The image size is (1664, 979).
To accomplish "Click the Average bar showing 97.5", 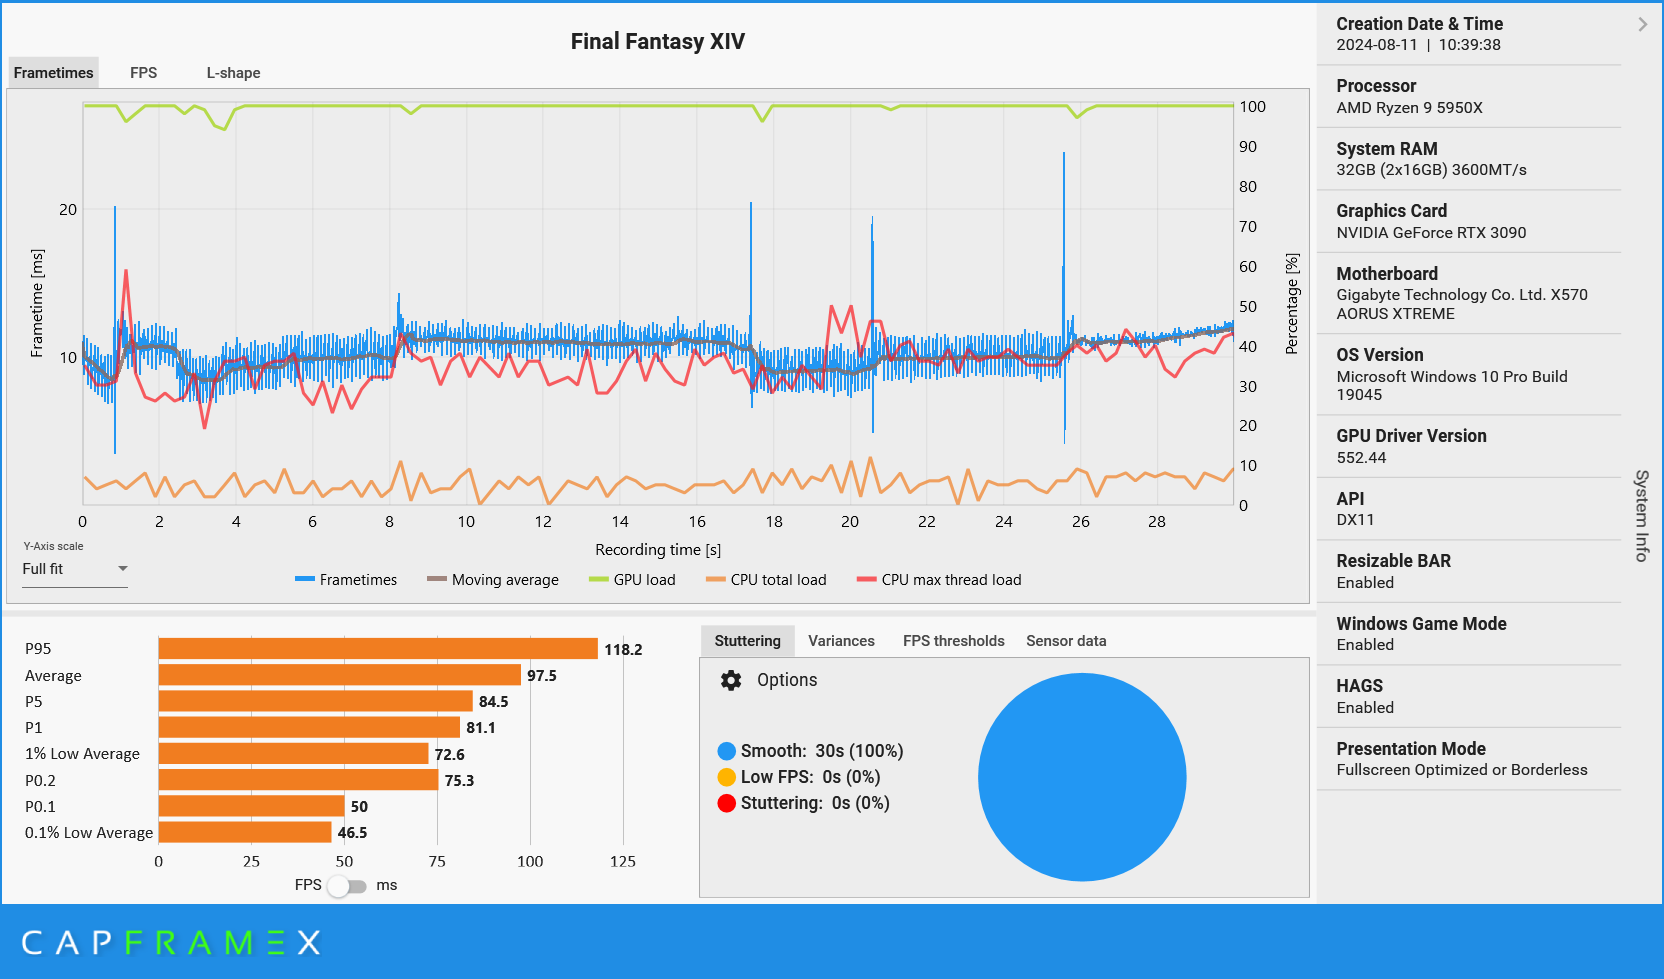I will (x=340, y=675).
